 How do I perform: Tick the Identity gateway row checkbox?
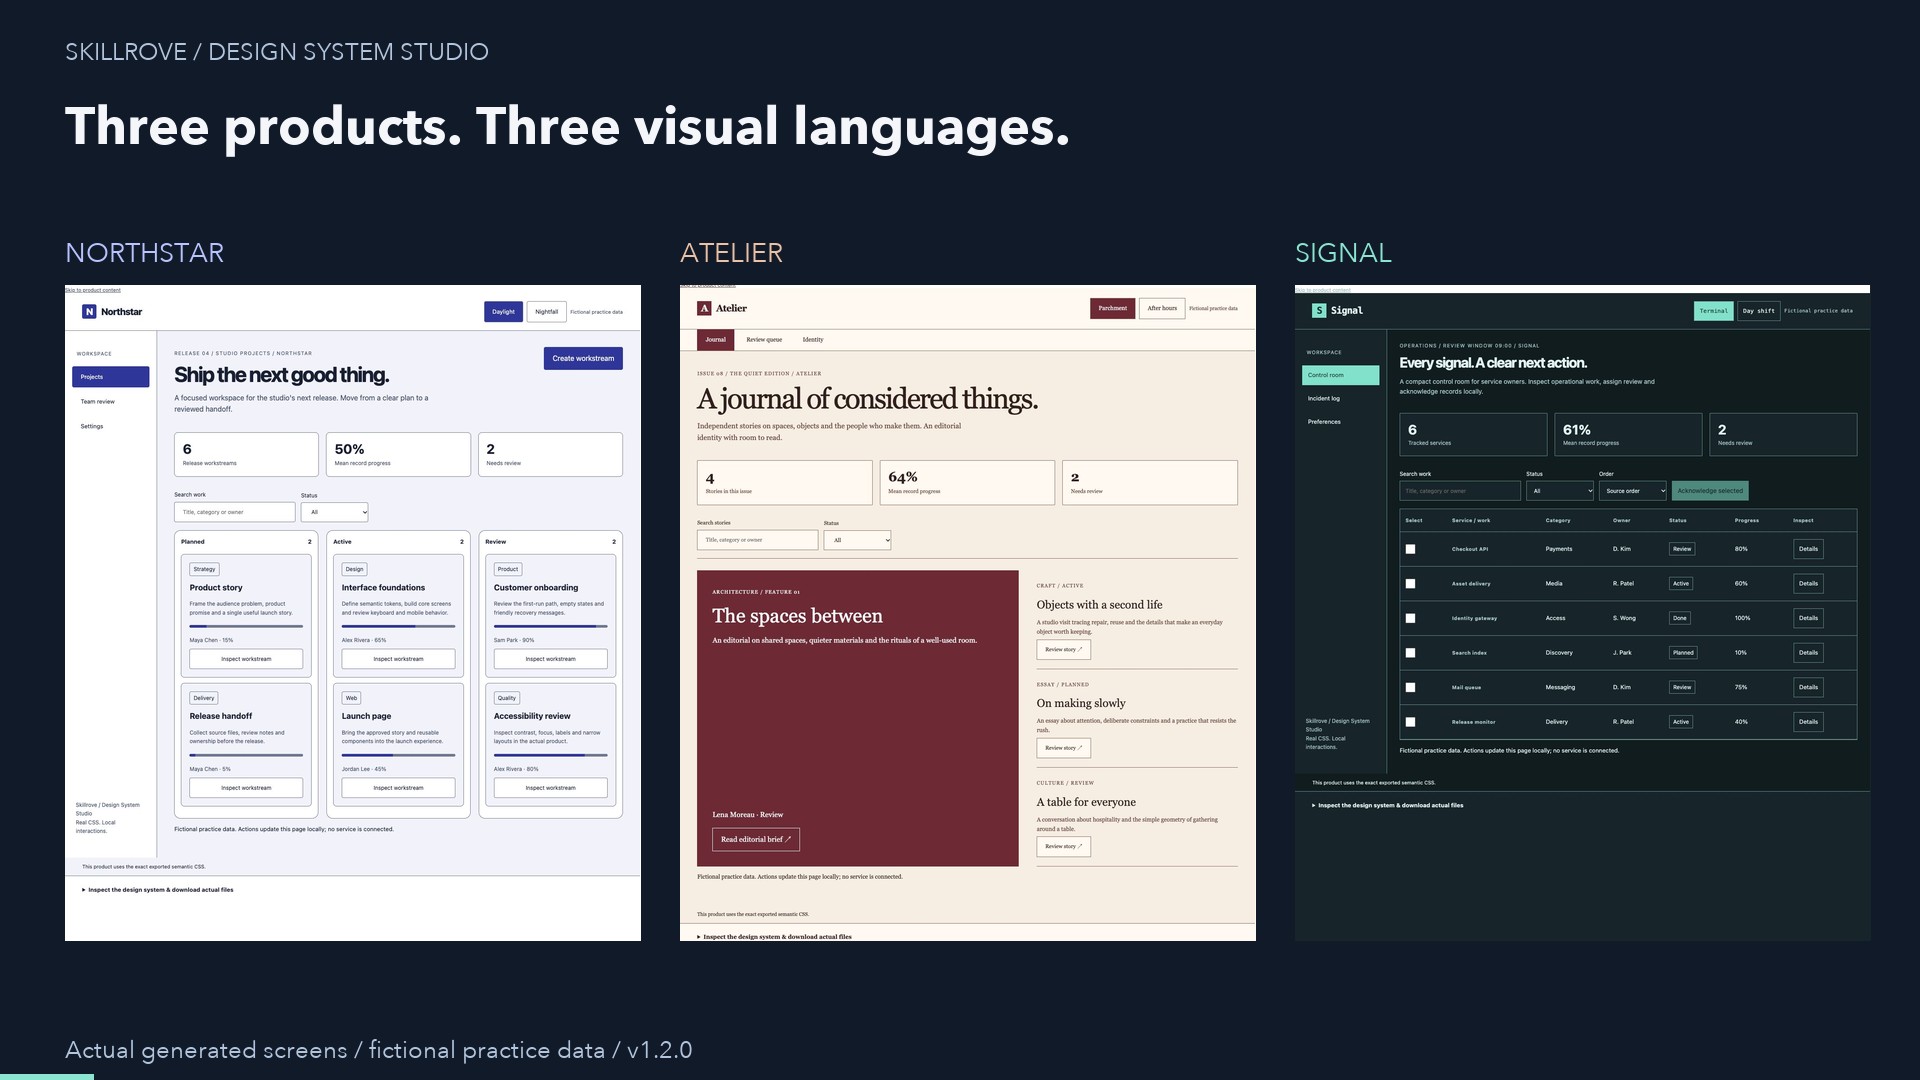click(1410, 618)
